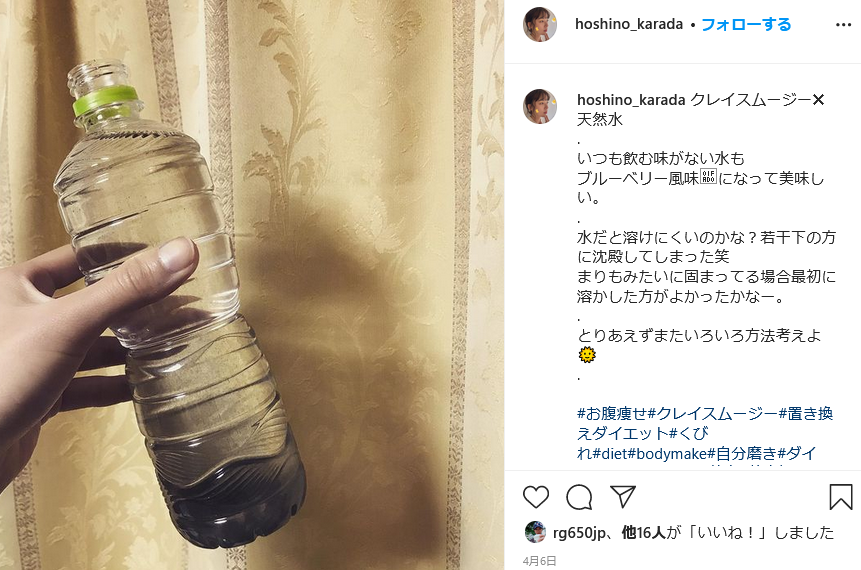861x570 pixels.
Task: Click the water bottle photo
Action: [x=252, y=285]
